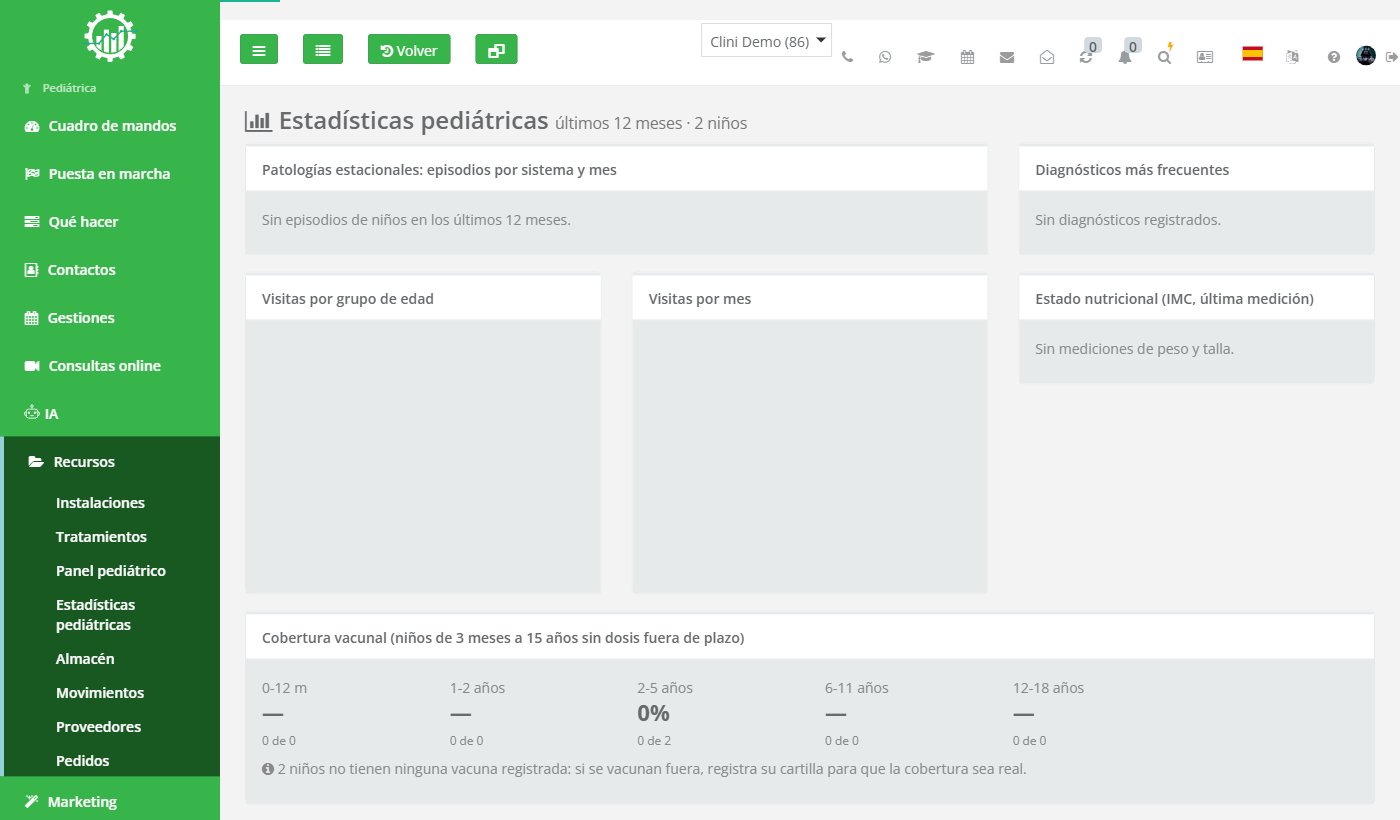Viewport: 1400px width, 820px height.
Task: Click the ID card icon
Action: pos(1205,57)
